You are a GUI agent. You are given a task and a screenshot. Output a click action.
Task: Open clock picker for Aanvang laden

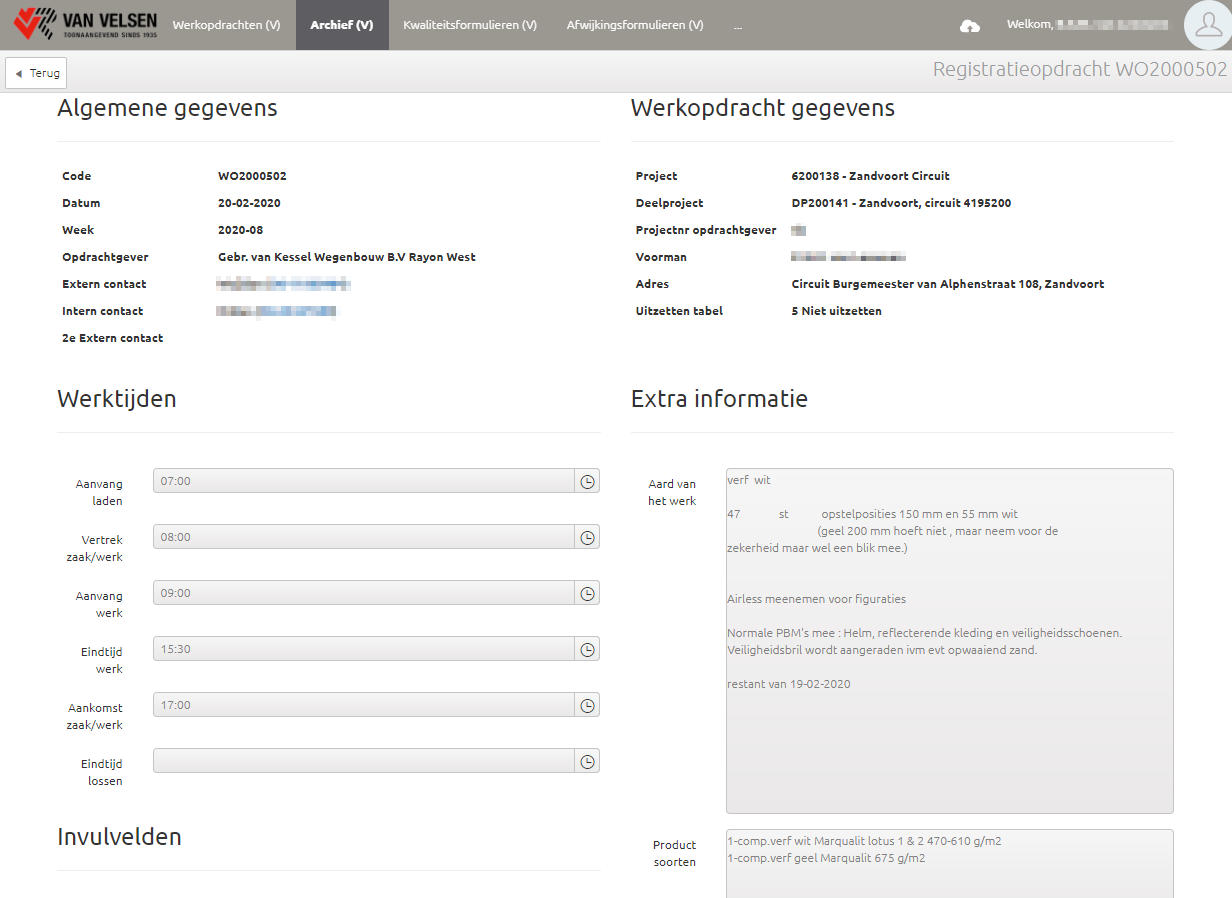[588, 481]
